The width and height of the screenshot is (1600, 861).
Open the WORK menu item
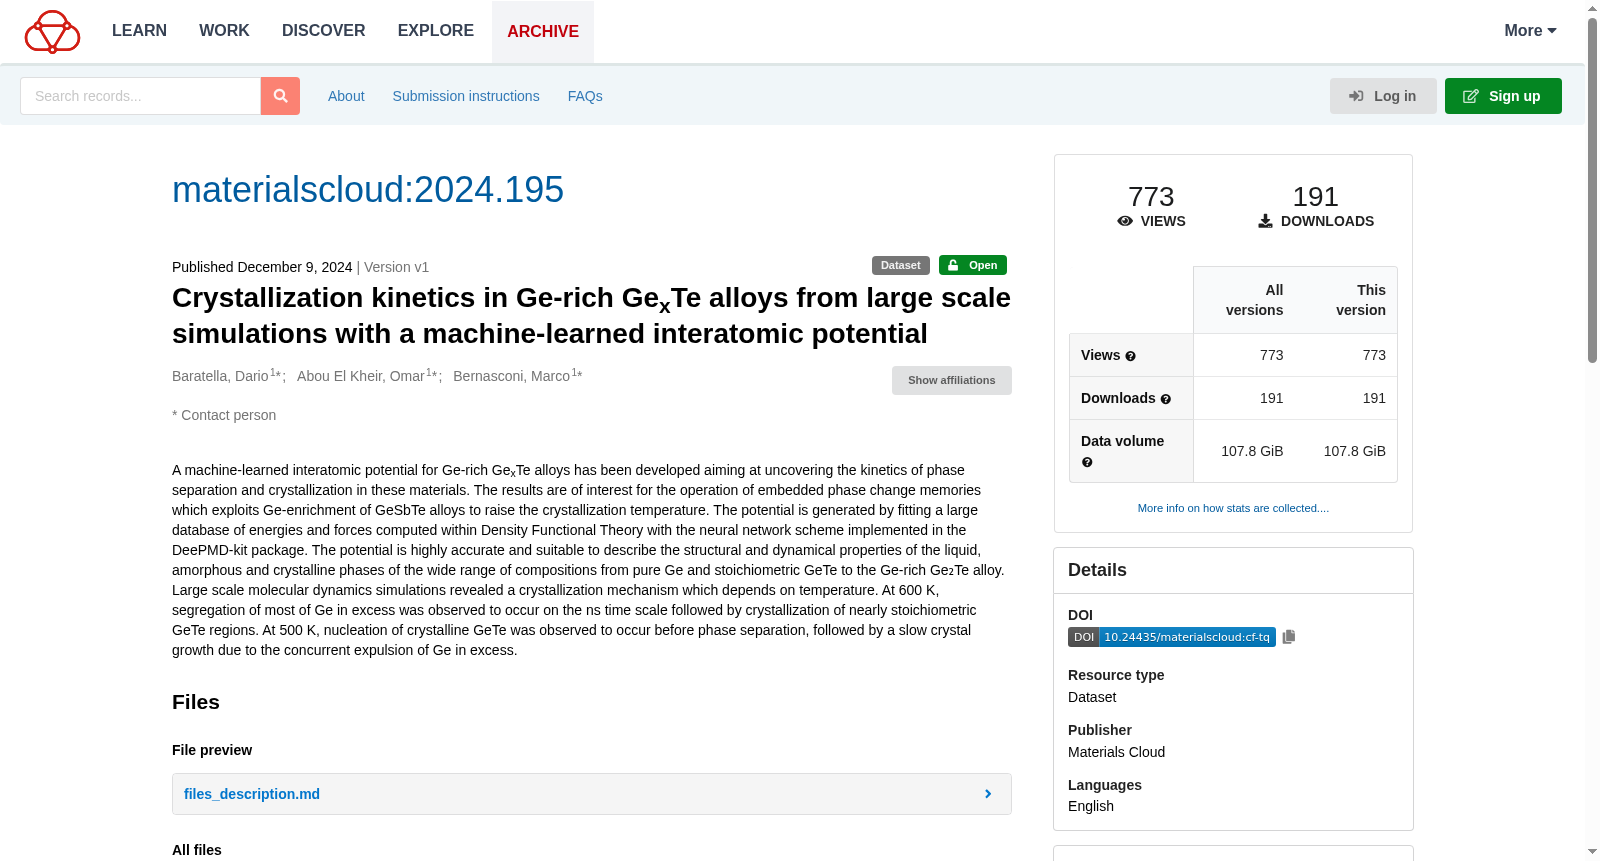click(x=224, y=31)
